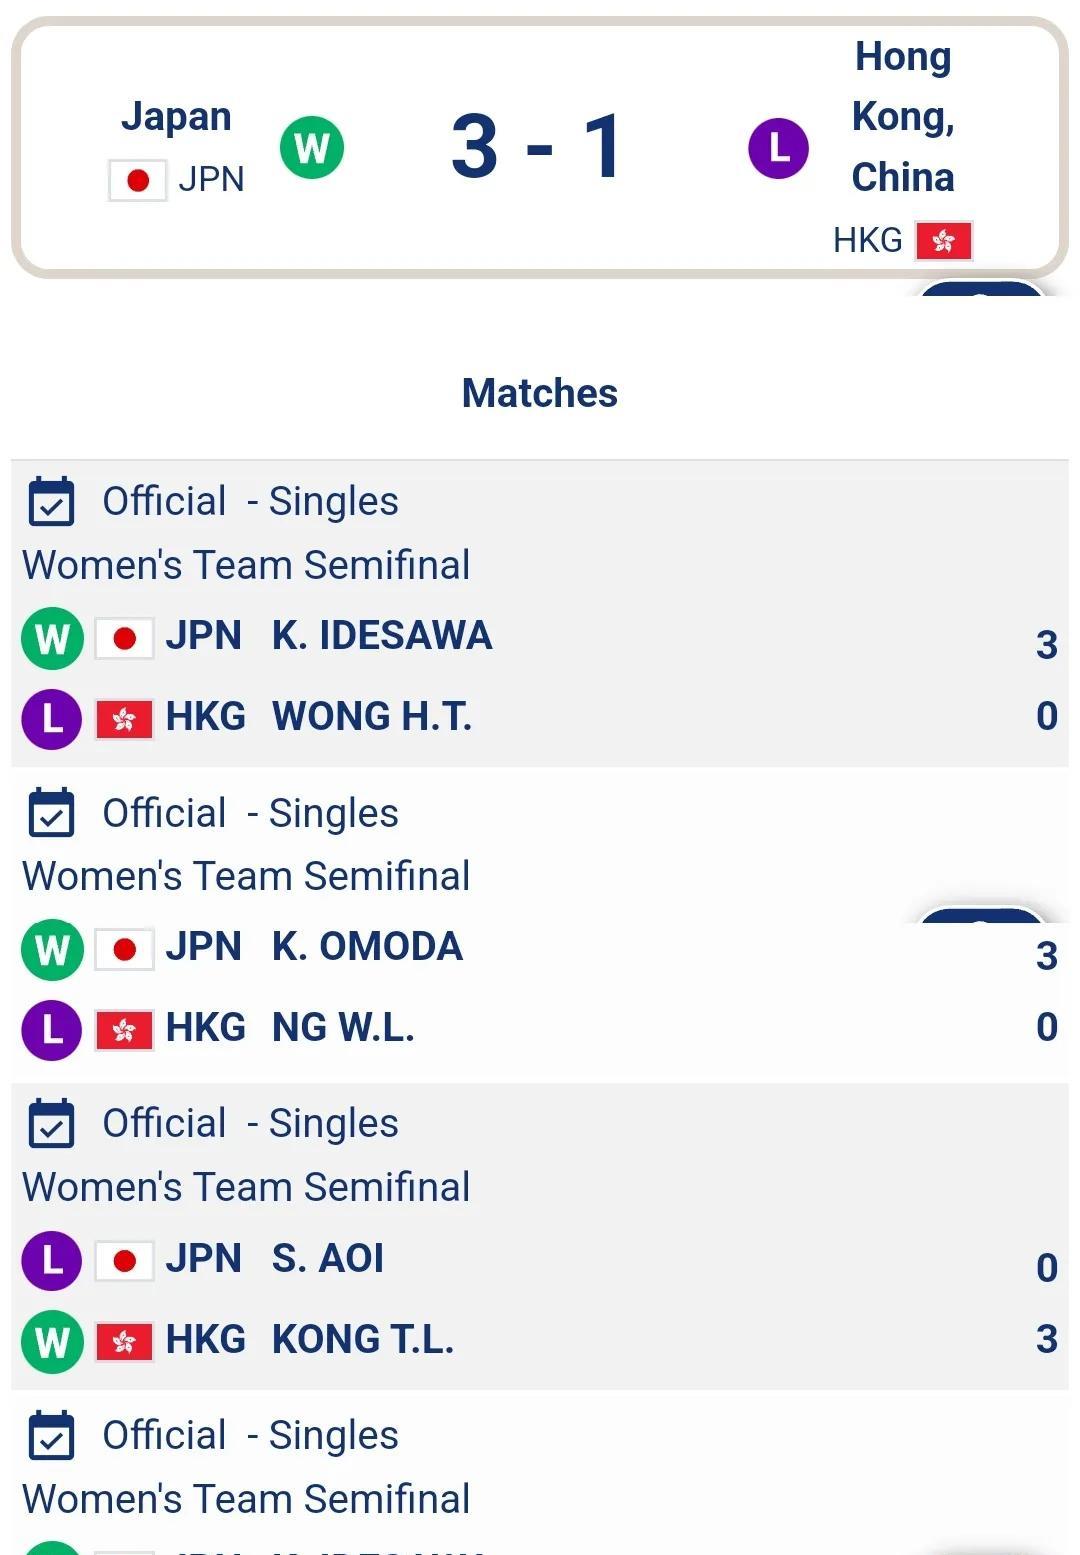Click the L badge next to S. AOI

[x=51, y=1260]
